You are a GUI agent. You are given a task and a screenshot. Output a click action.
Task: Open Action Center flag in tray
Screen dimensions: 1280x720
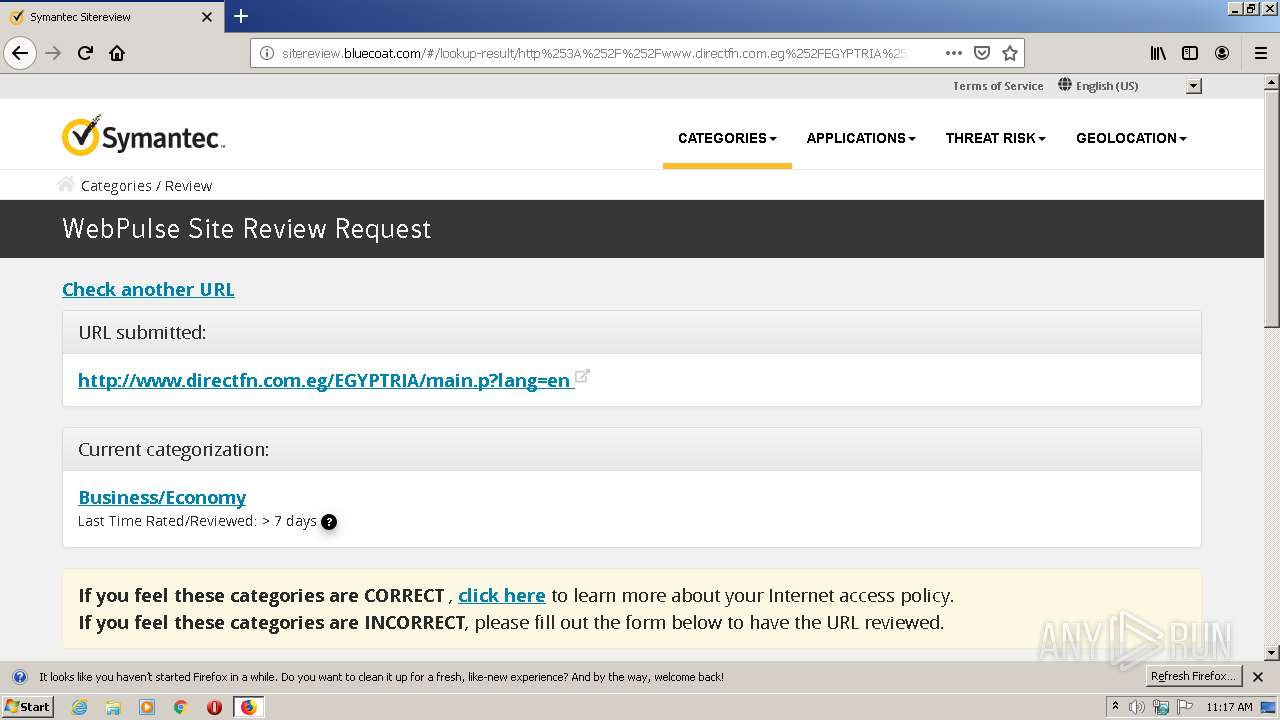pos(1186,707)
